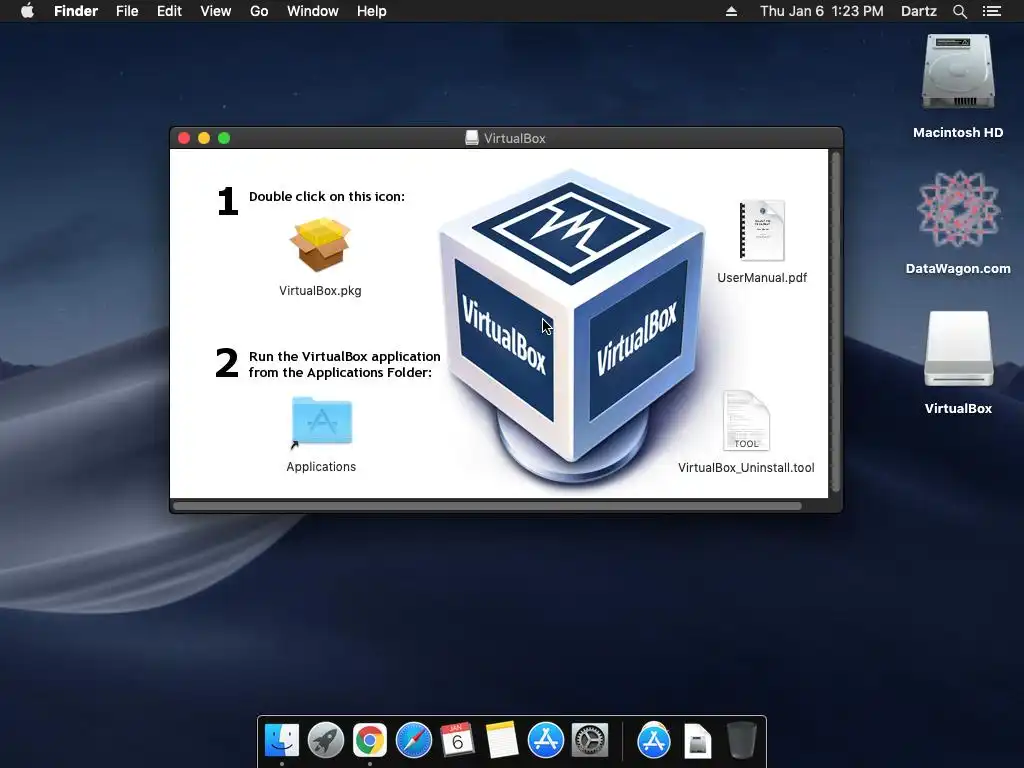Image resolution: width=1024 pixels, height=768 pixels.
Task: Open the Finder menu
Action: point(76,11)
